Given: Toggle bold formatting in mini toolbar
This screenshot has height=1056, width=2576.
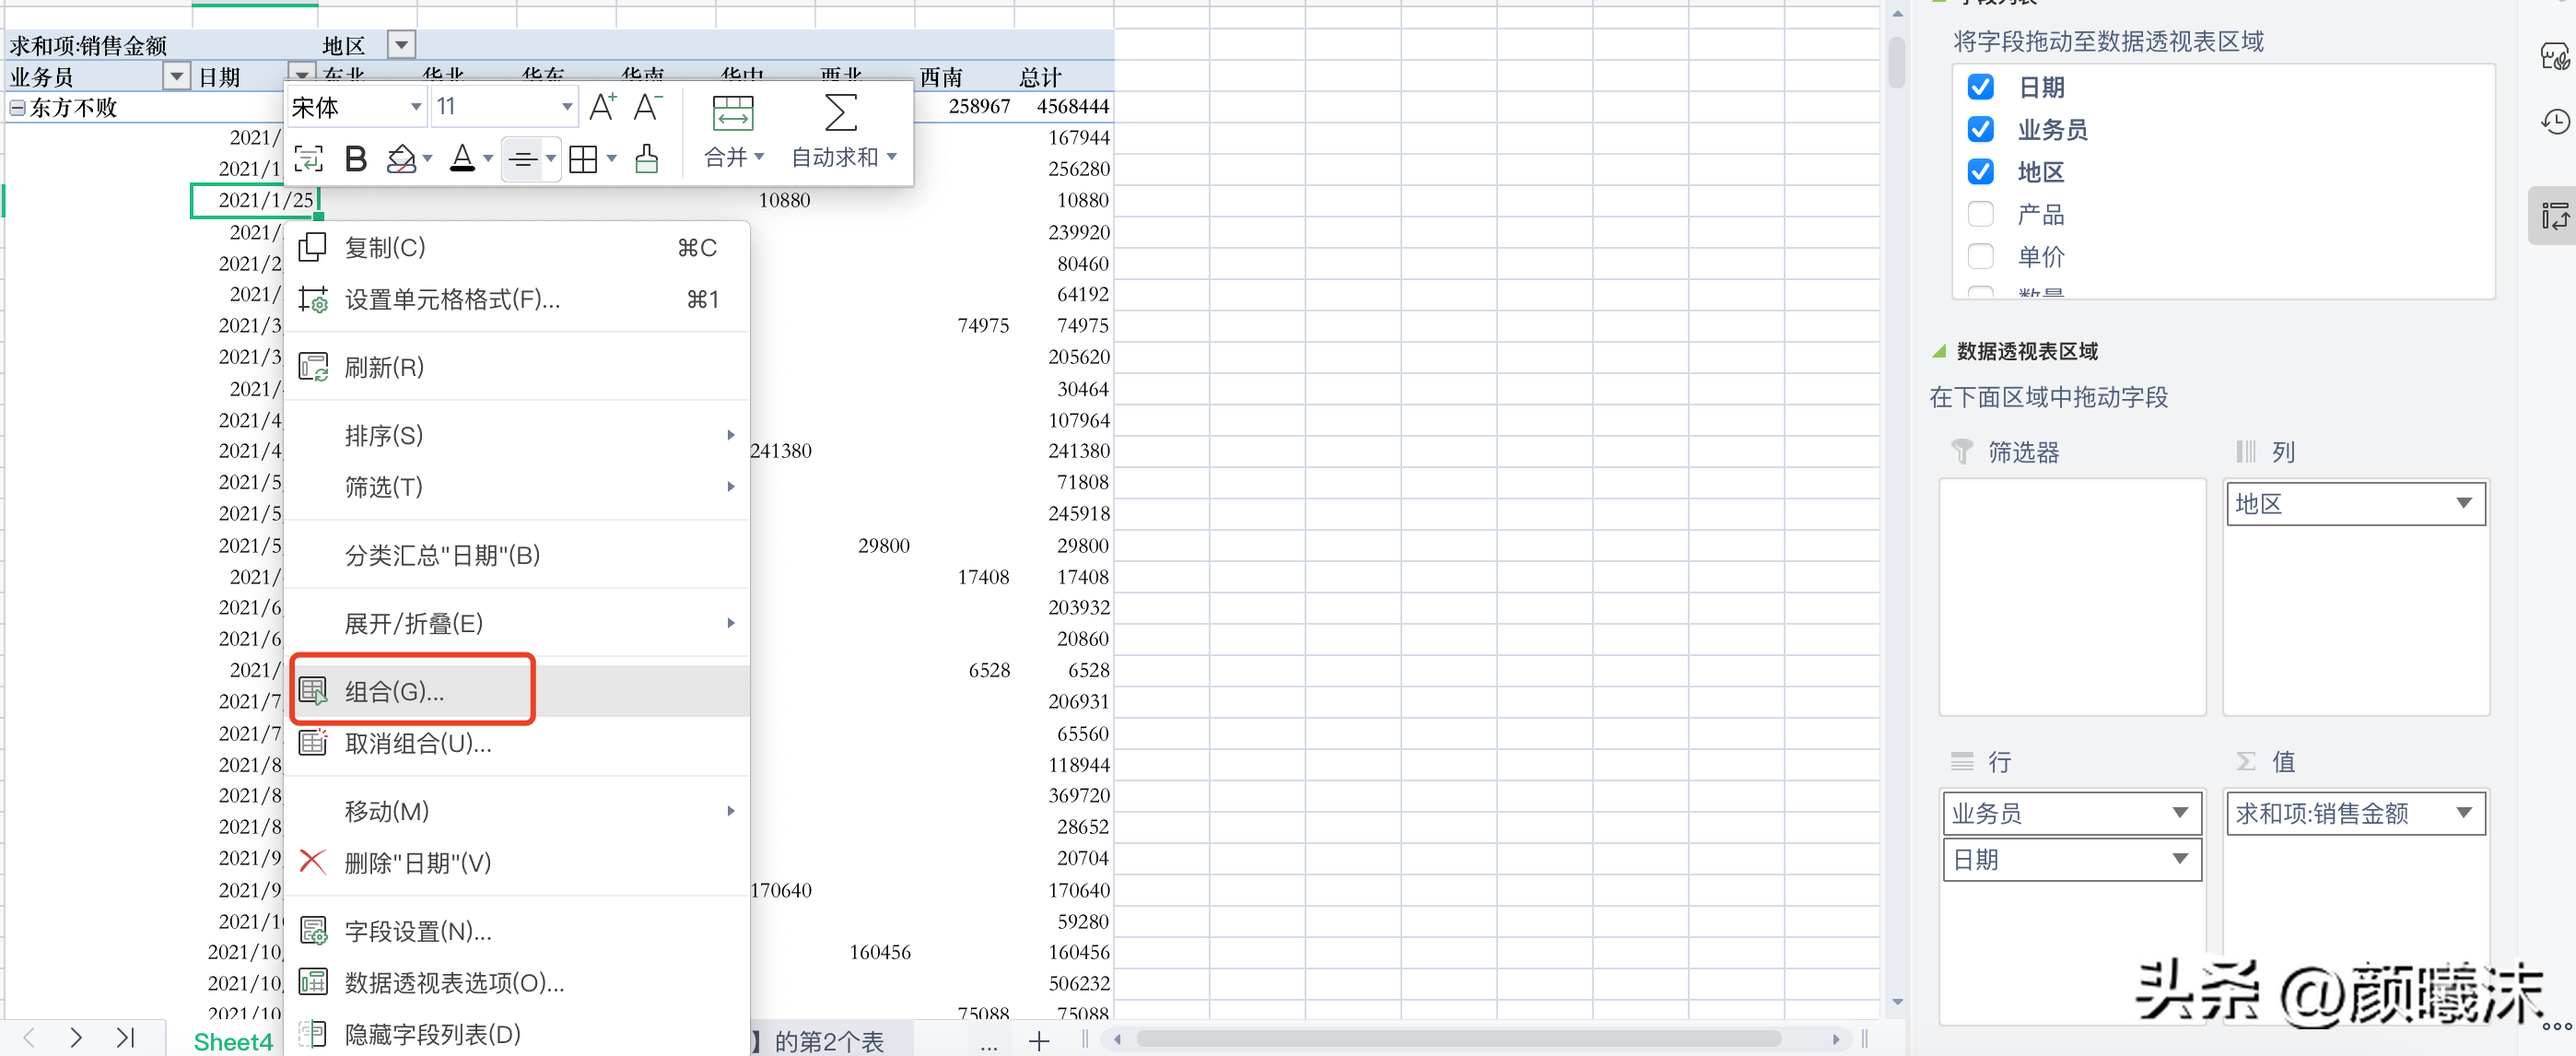Looking at the screenshot, I should 355,159.
